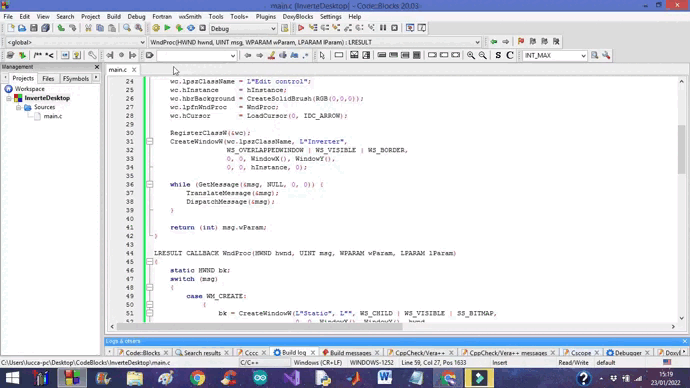Collapse the InverteDesktop project tree node

(x=9, y=98)
